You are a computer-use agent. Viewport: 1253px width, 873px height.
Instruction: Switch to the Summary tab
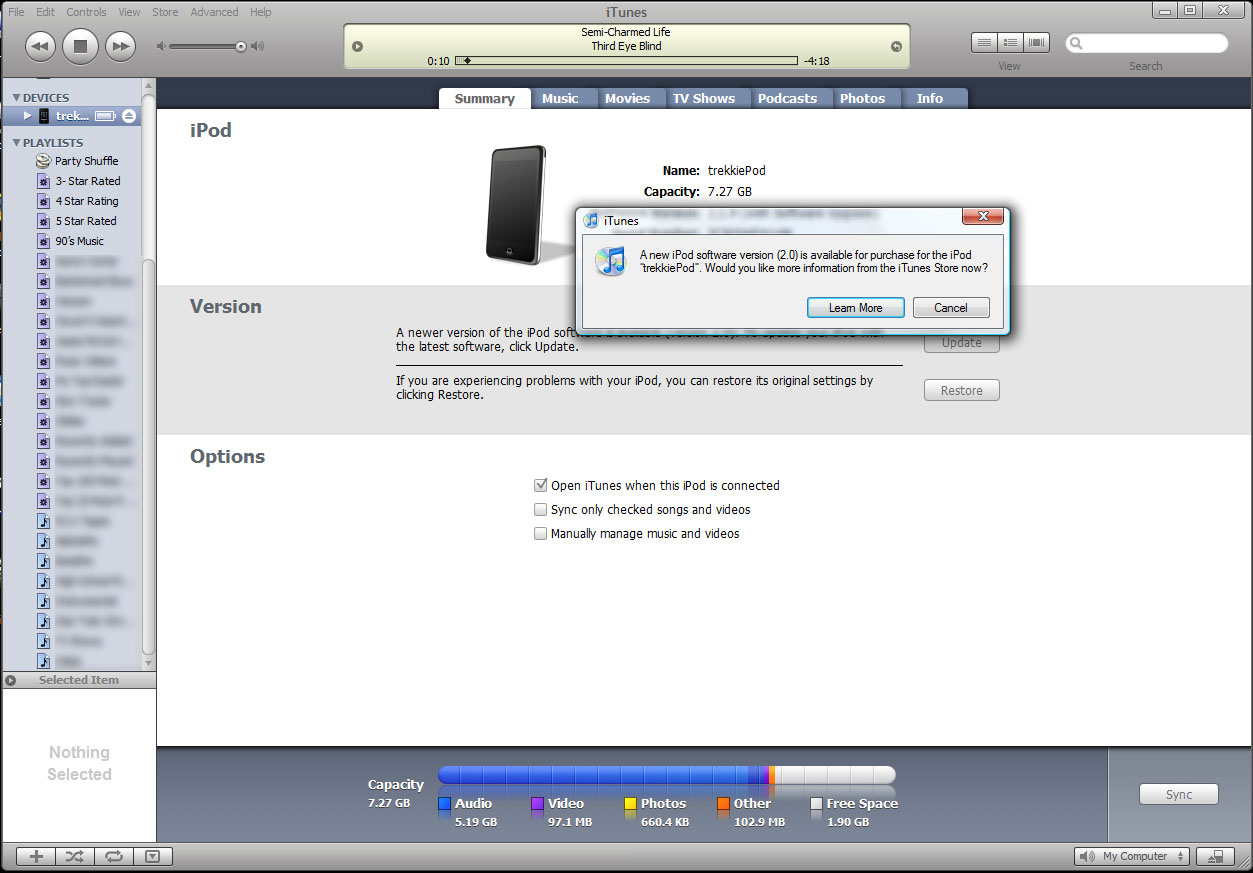click(485, 98)
